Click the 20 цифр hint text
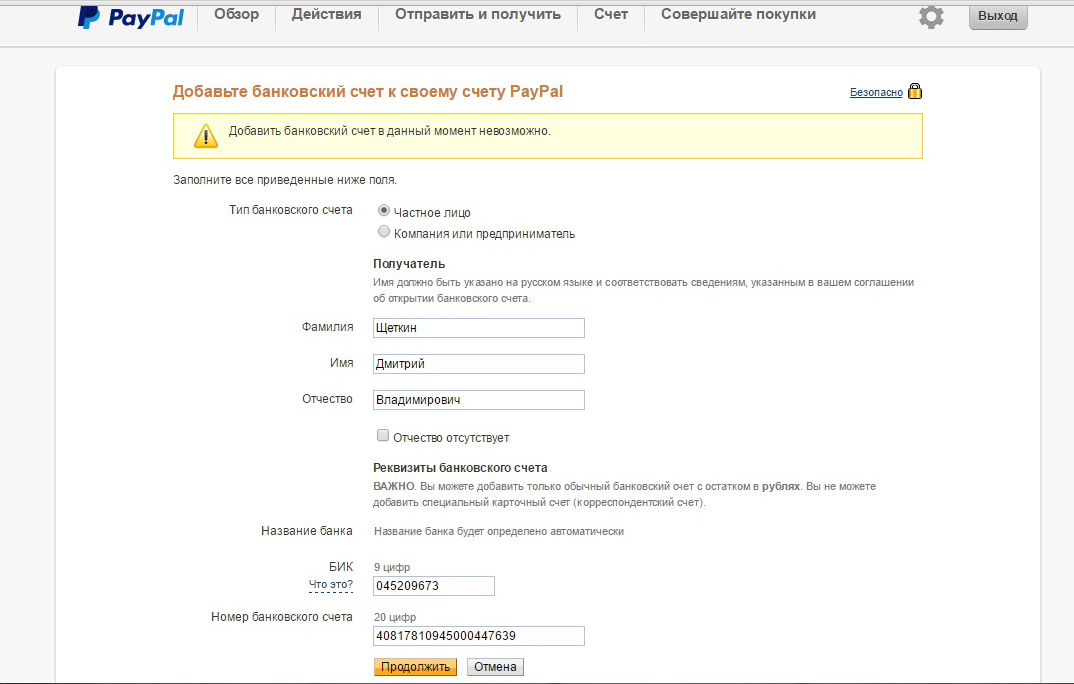1074x684 pixels. click(395, 617)
